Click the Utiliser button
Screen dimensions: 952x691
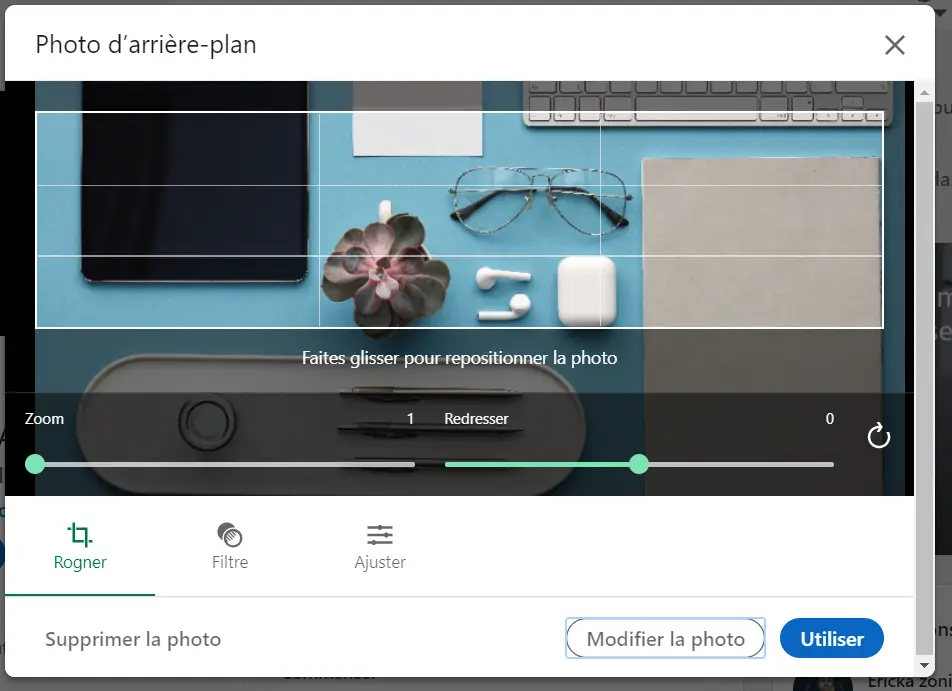[831, 638]
